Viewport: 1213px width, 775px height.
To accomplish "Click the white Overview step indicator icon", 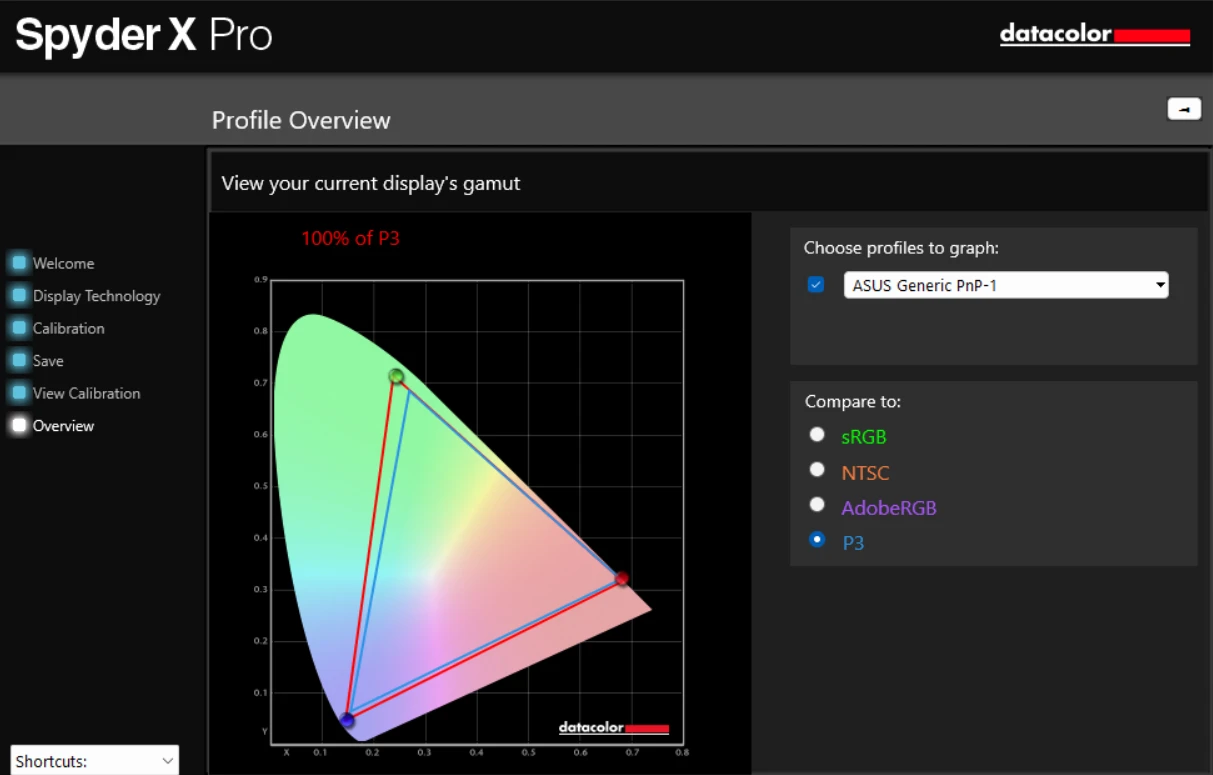I will (19, 425).
